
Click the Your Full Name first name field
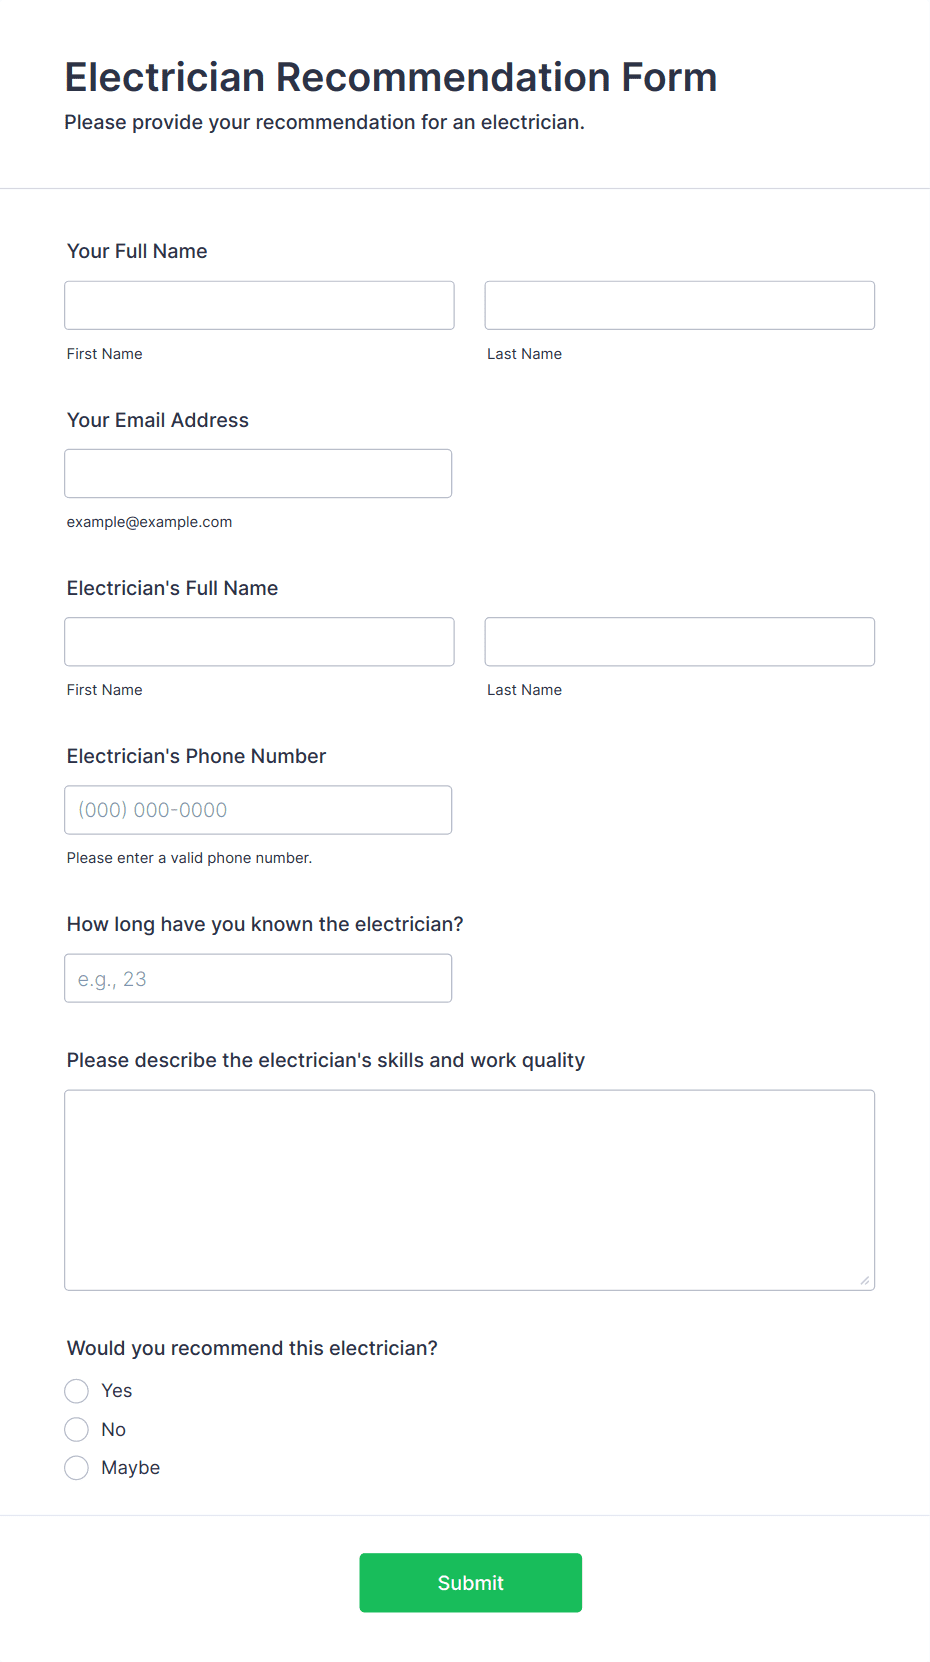tap(259, 305)
